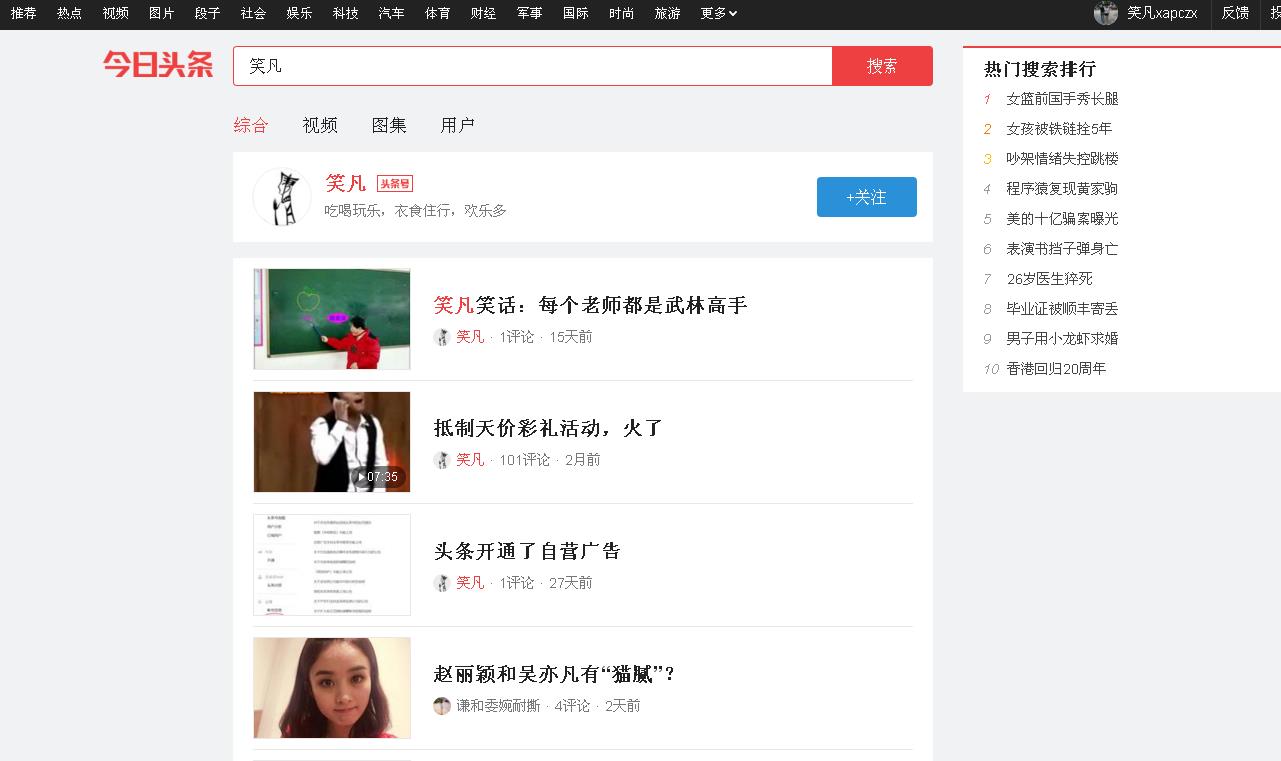Open hot search 吵架情绪失控跳楼

click(x=1062, y=159)
